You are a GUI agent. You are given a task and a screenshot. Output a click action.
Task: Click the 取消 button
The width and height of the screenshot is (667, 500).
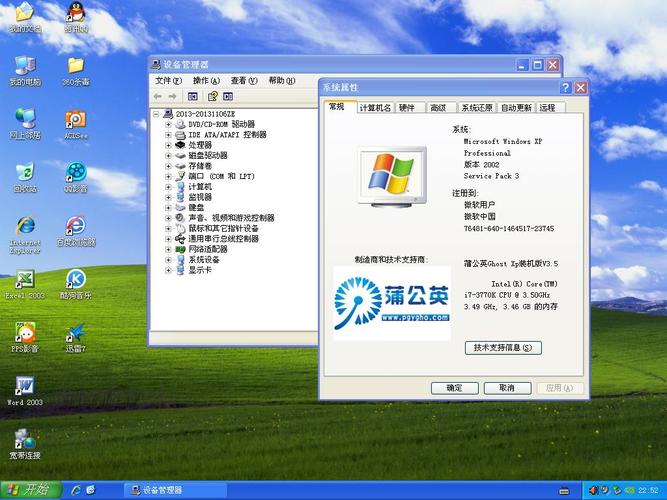(x=507, y=388)
